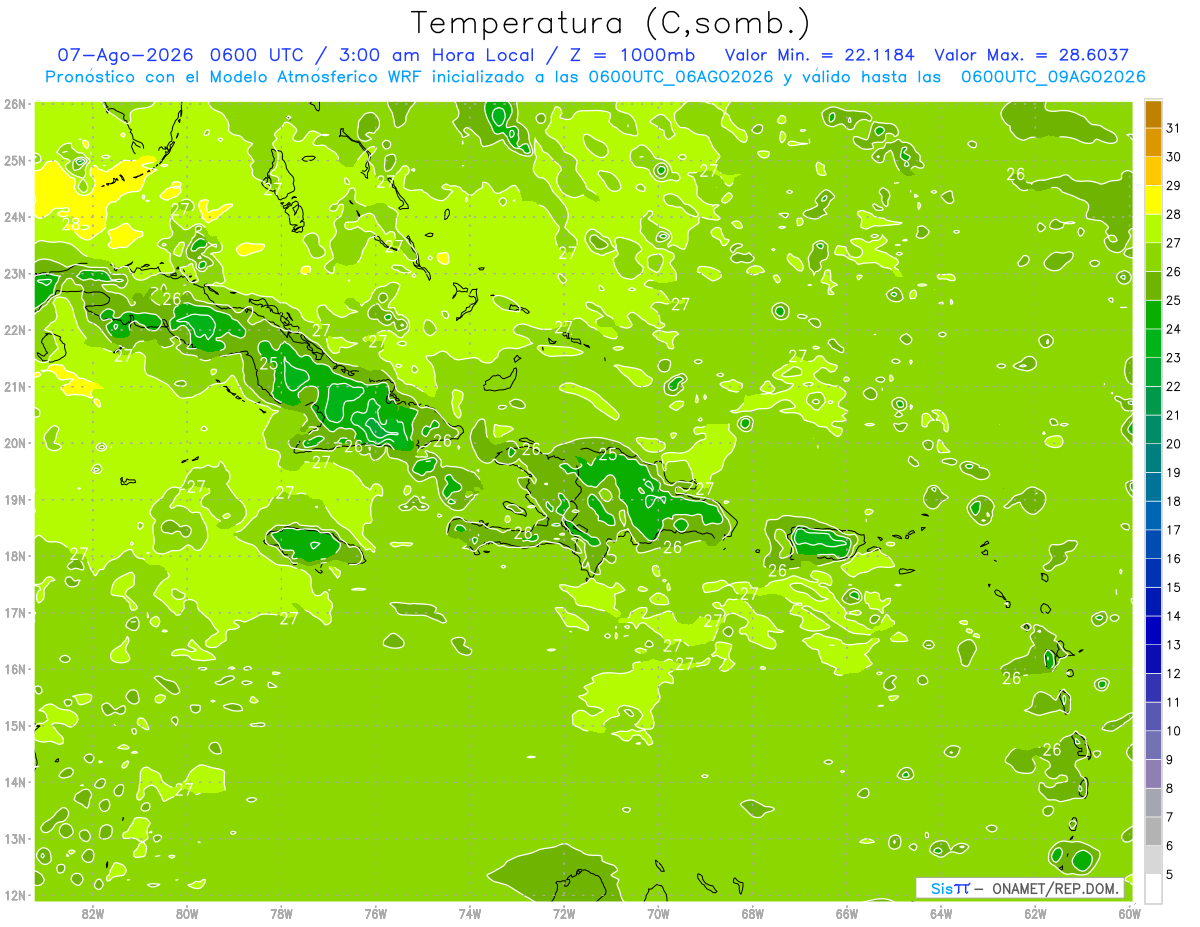
Task: Click the validity stamp "0600UTC_09AGO2026"
Action: (x=1053, y=77)
